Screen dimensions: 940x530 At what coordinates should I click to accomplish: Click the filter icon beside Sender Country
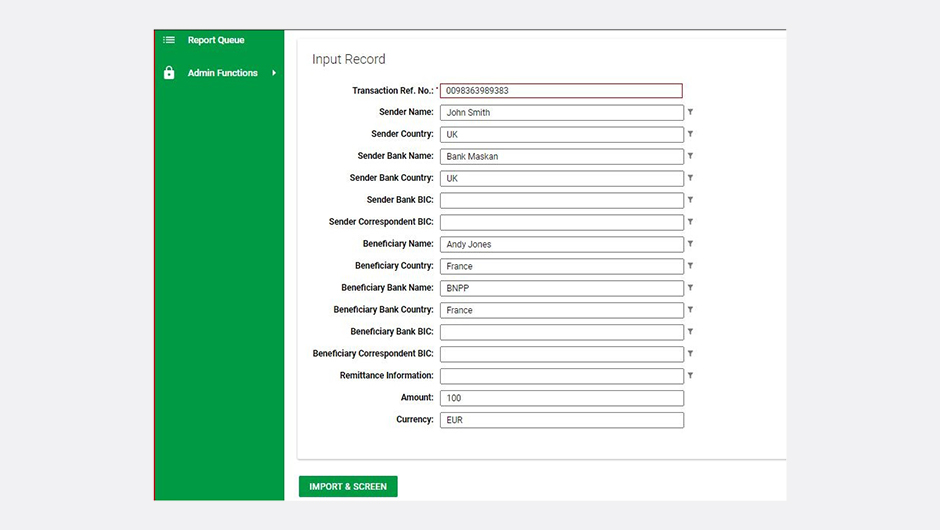(690, 134)
